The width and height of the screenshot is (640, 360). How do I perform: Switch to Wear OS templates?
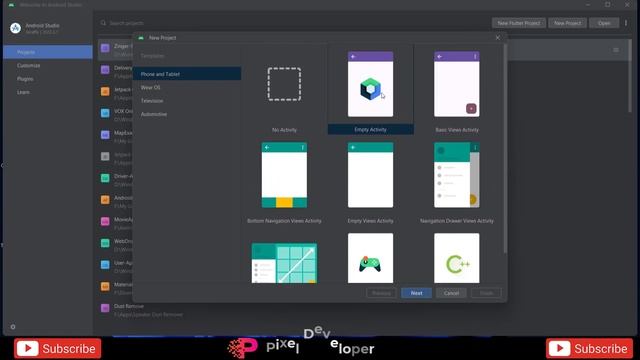[187, 87]
